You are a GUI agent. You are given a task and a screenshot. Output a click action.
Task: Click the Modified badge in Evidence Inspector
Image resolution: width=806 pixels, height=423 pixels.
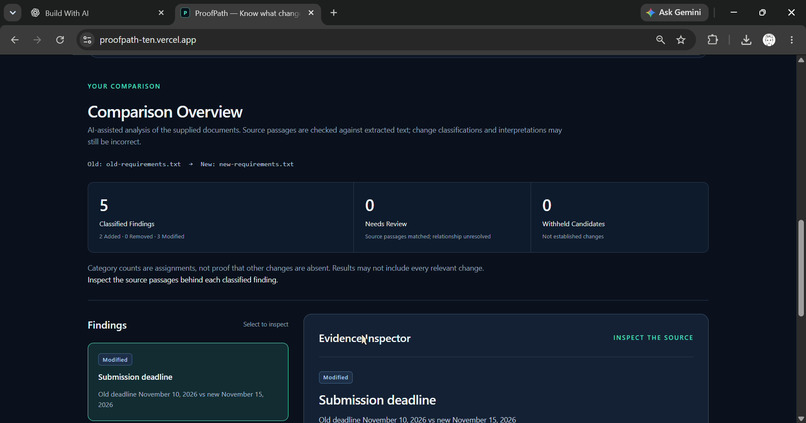pos(336,377)
